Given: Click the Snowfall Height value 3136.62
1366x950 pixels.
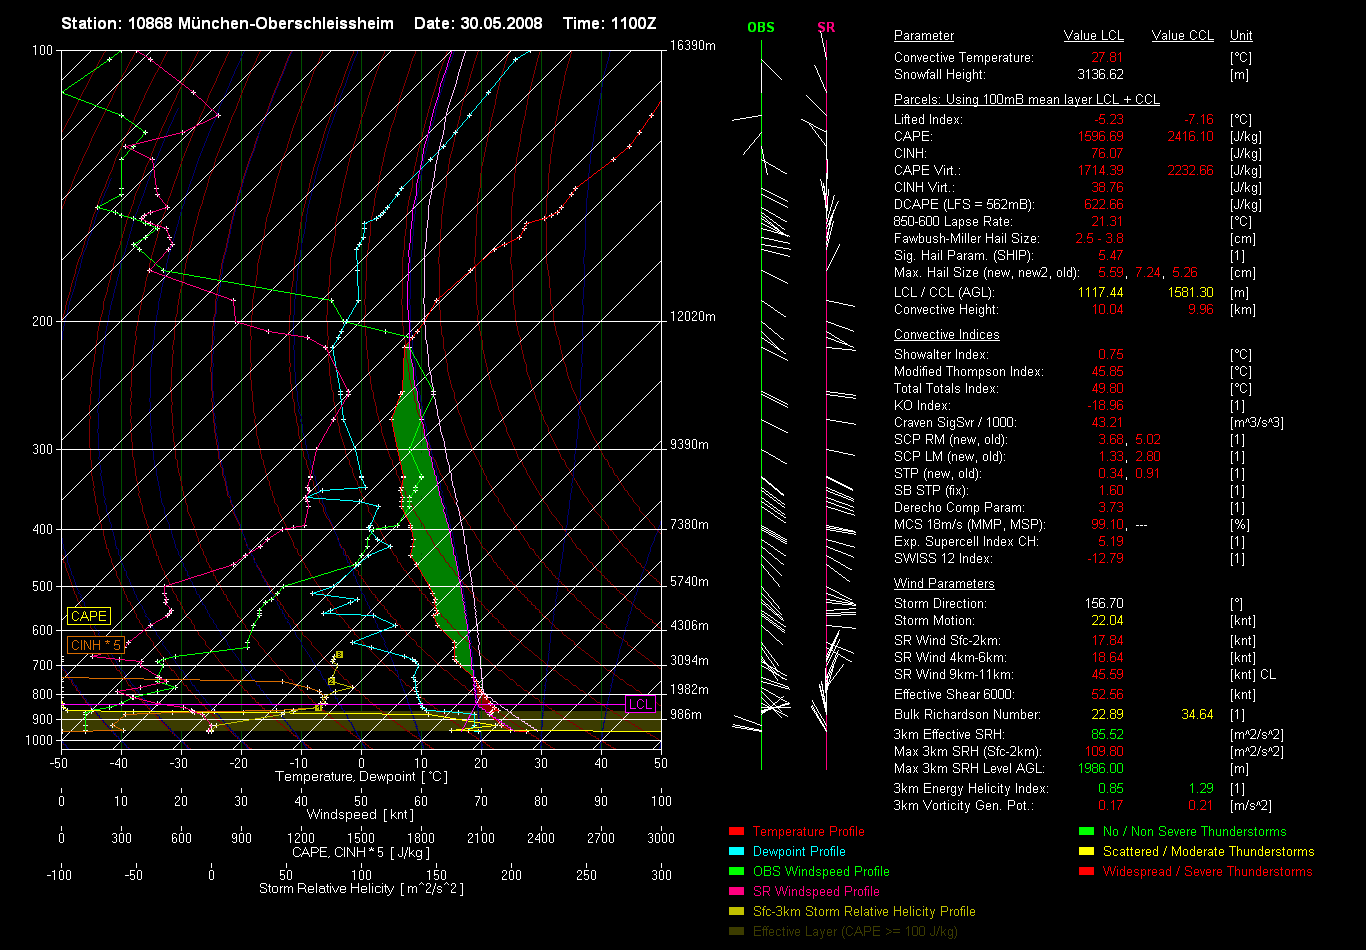Looking at the screenshot, I should point(1101,75).
